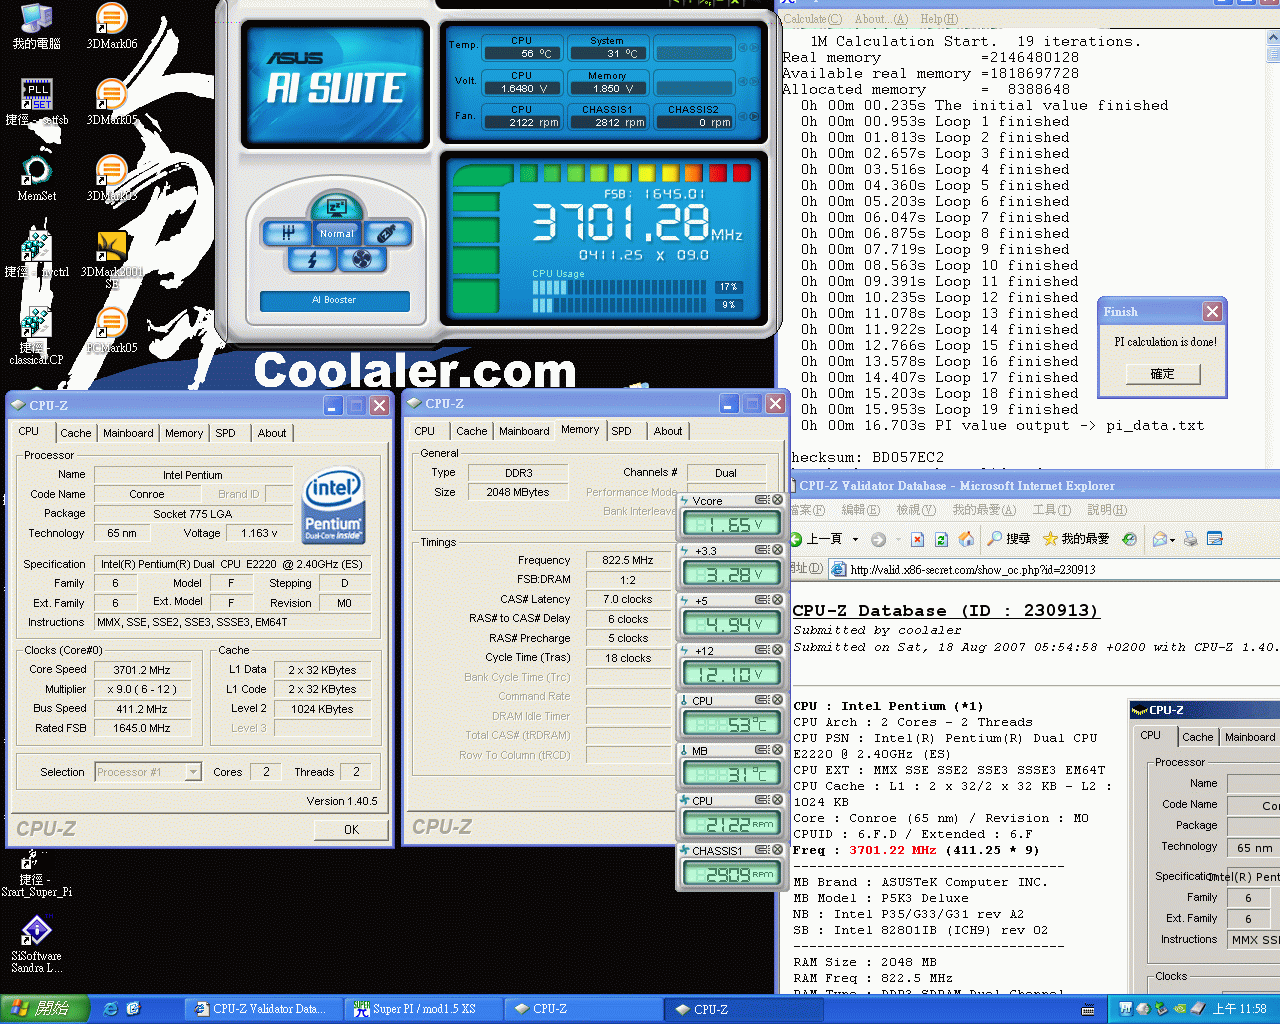Click the Internet Explorer quick launch icon
This screenshot has width=1280, height=1024.
point(110,1009)
